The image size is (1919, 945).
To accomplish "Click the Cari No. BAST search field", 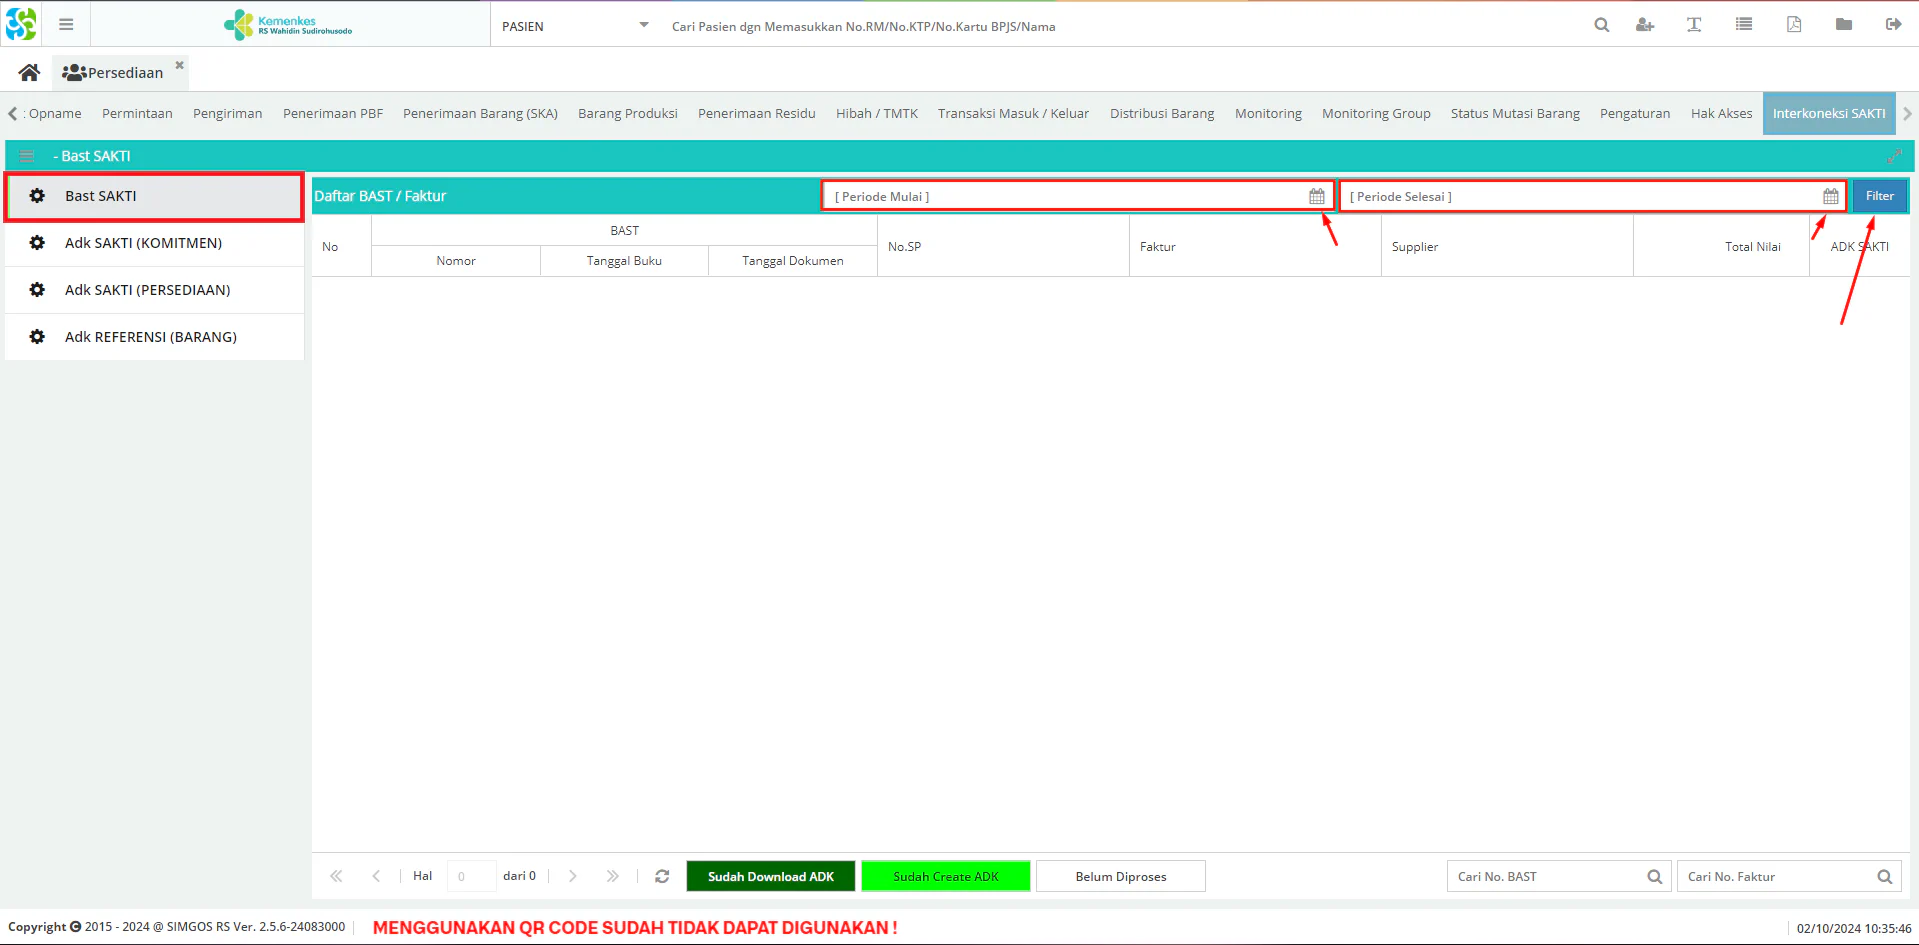I will [x=1545, y=877].
